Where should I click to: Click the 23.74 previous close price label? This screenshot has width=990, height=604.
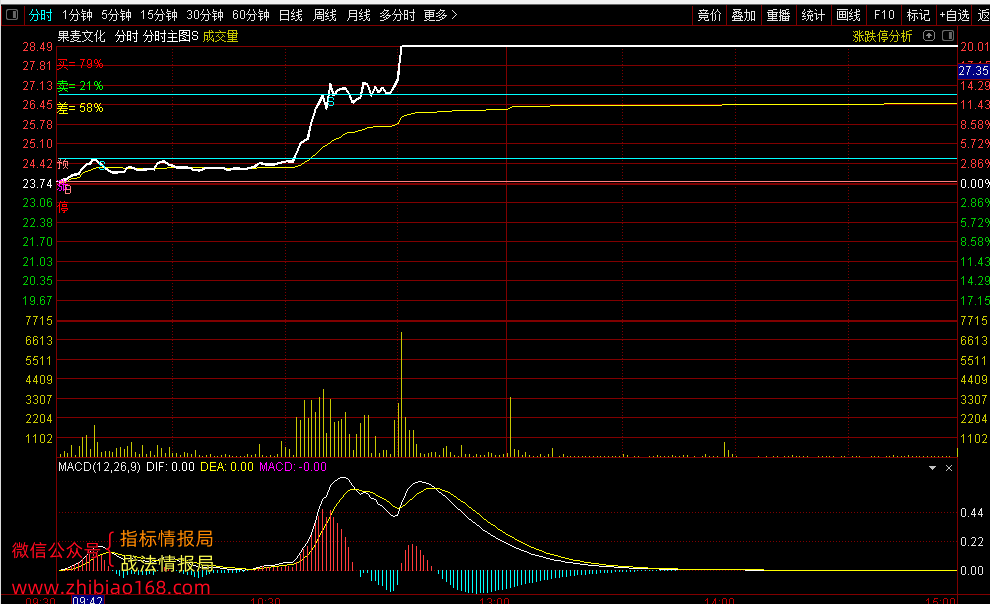coord(37,184)
